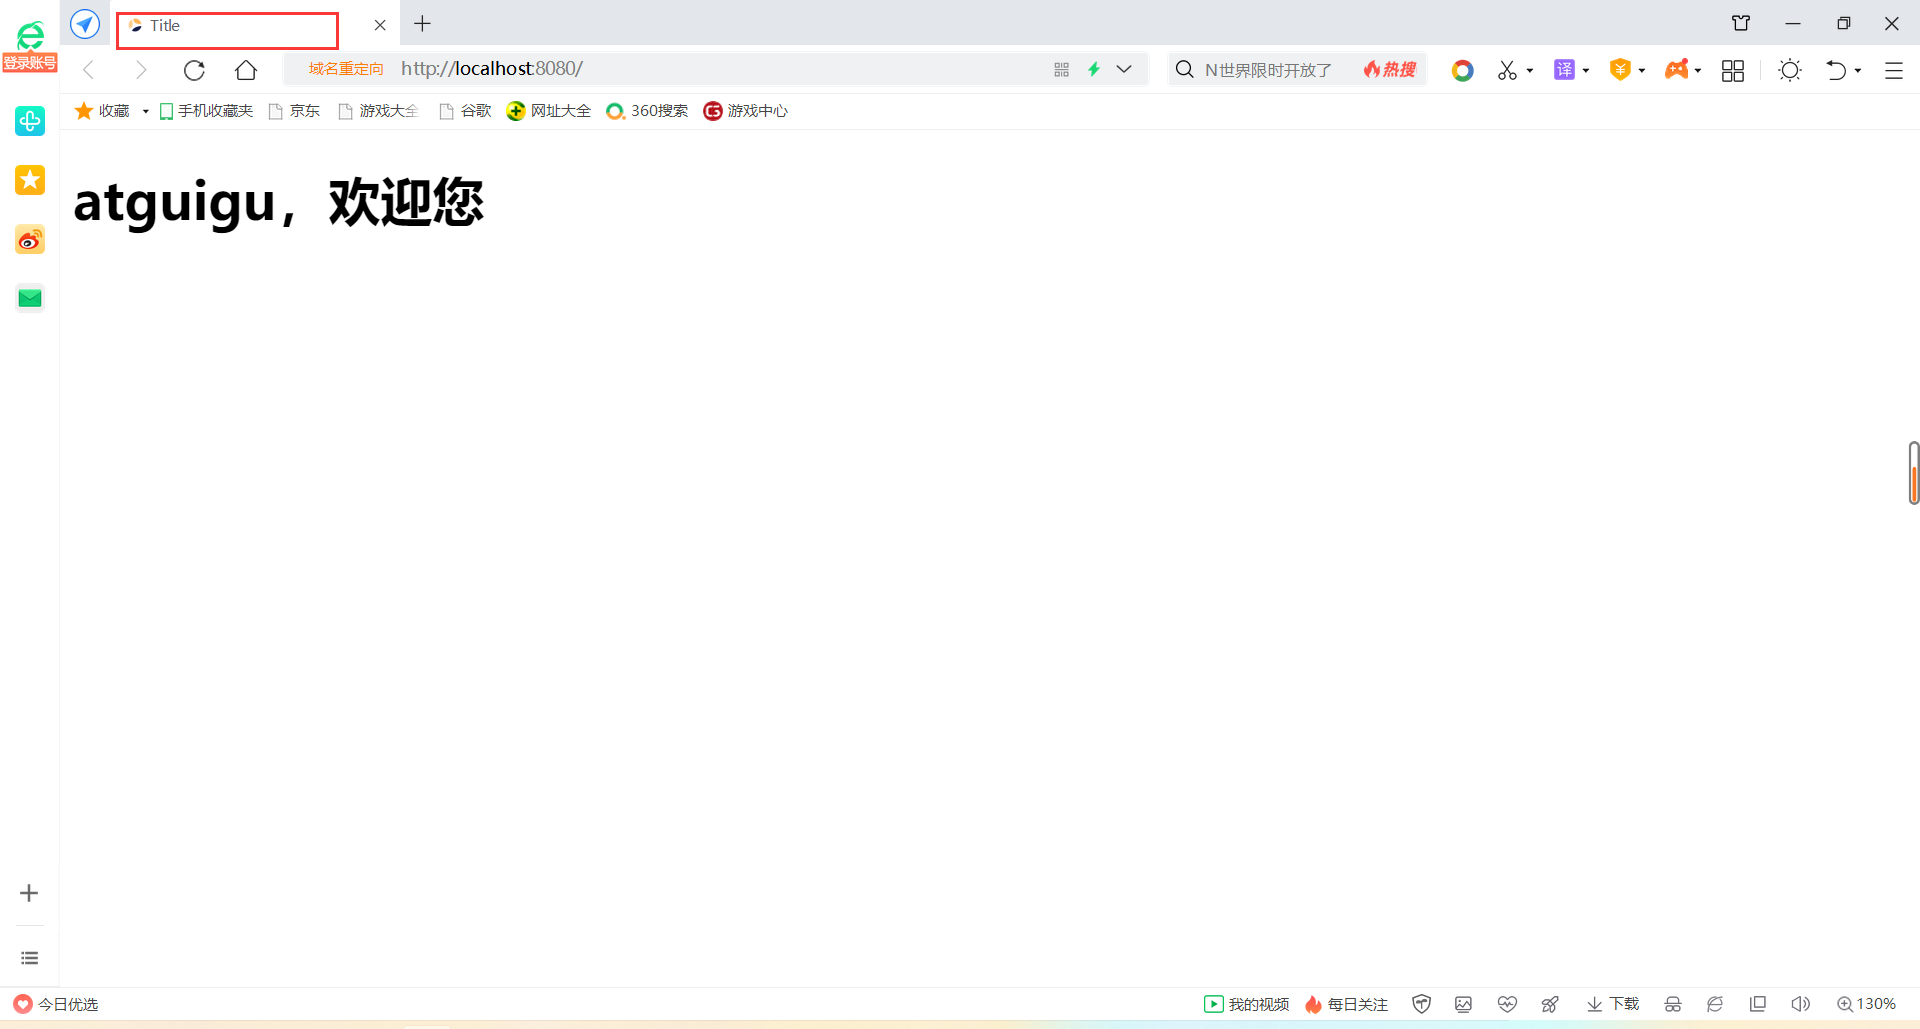Screen dimensions: 1920x1029
Task: Close the Title tab
Action: click(380, 25)
